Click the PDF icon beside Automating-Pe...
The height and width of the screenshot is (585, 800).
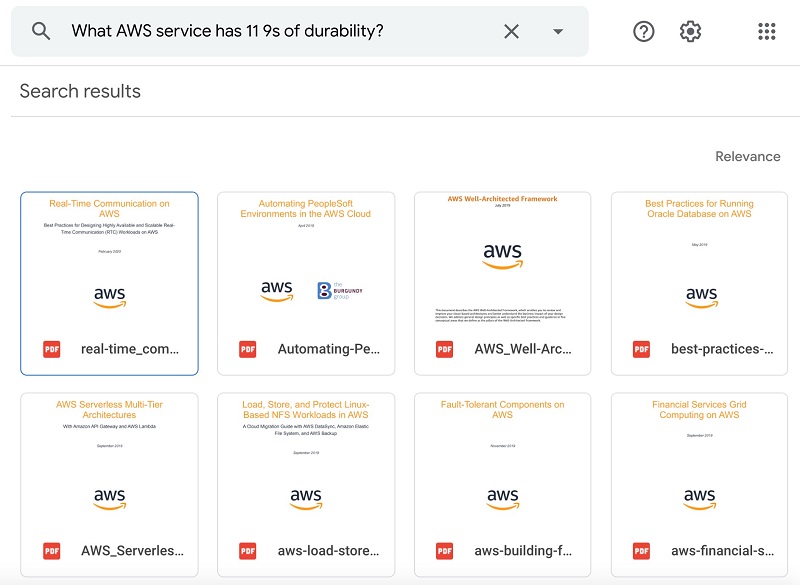248,349
